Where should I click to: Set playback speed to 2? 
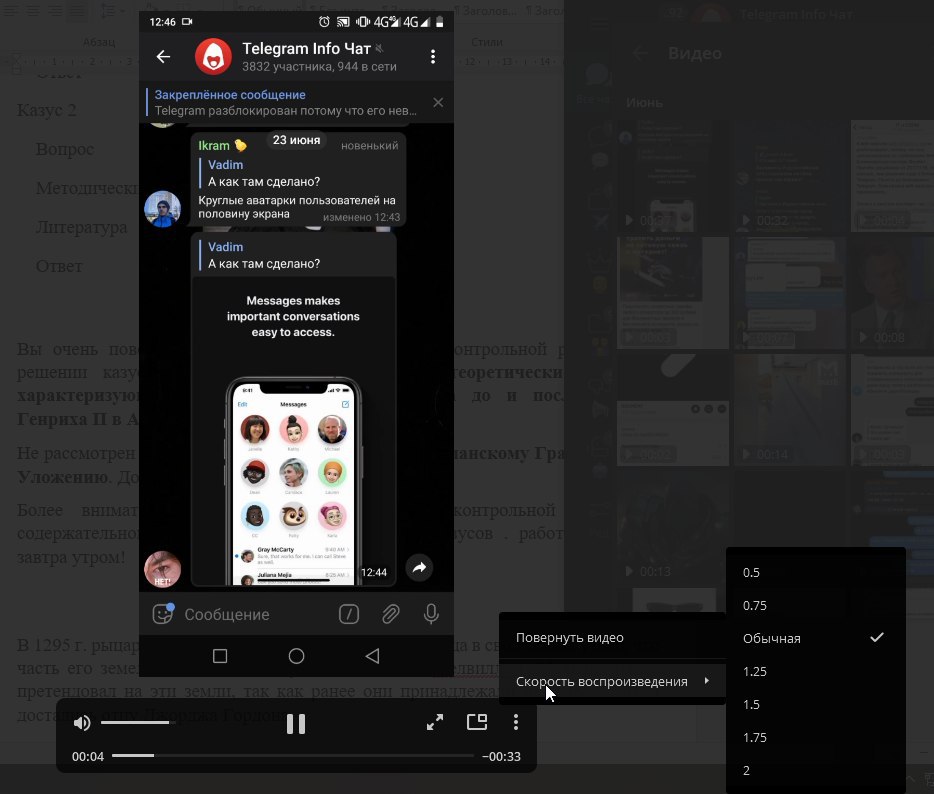[815, 770]
